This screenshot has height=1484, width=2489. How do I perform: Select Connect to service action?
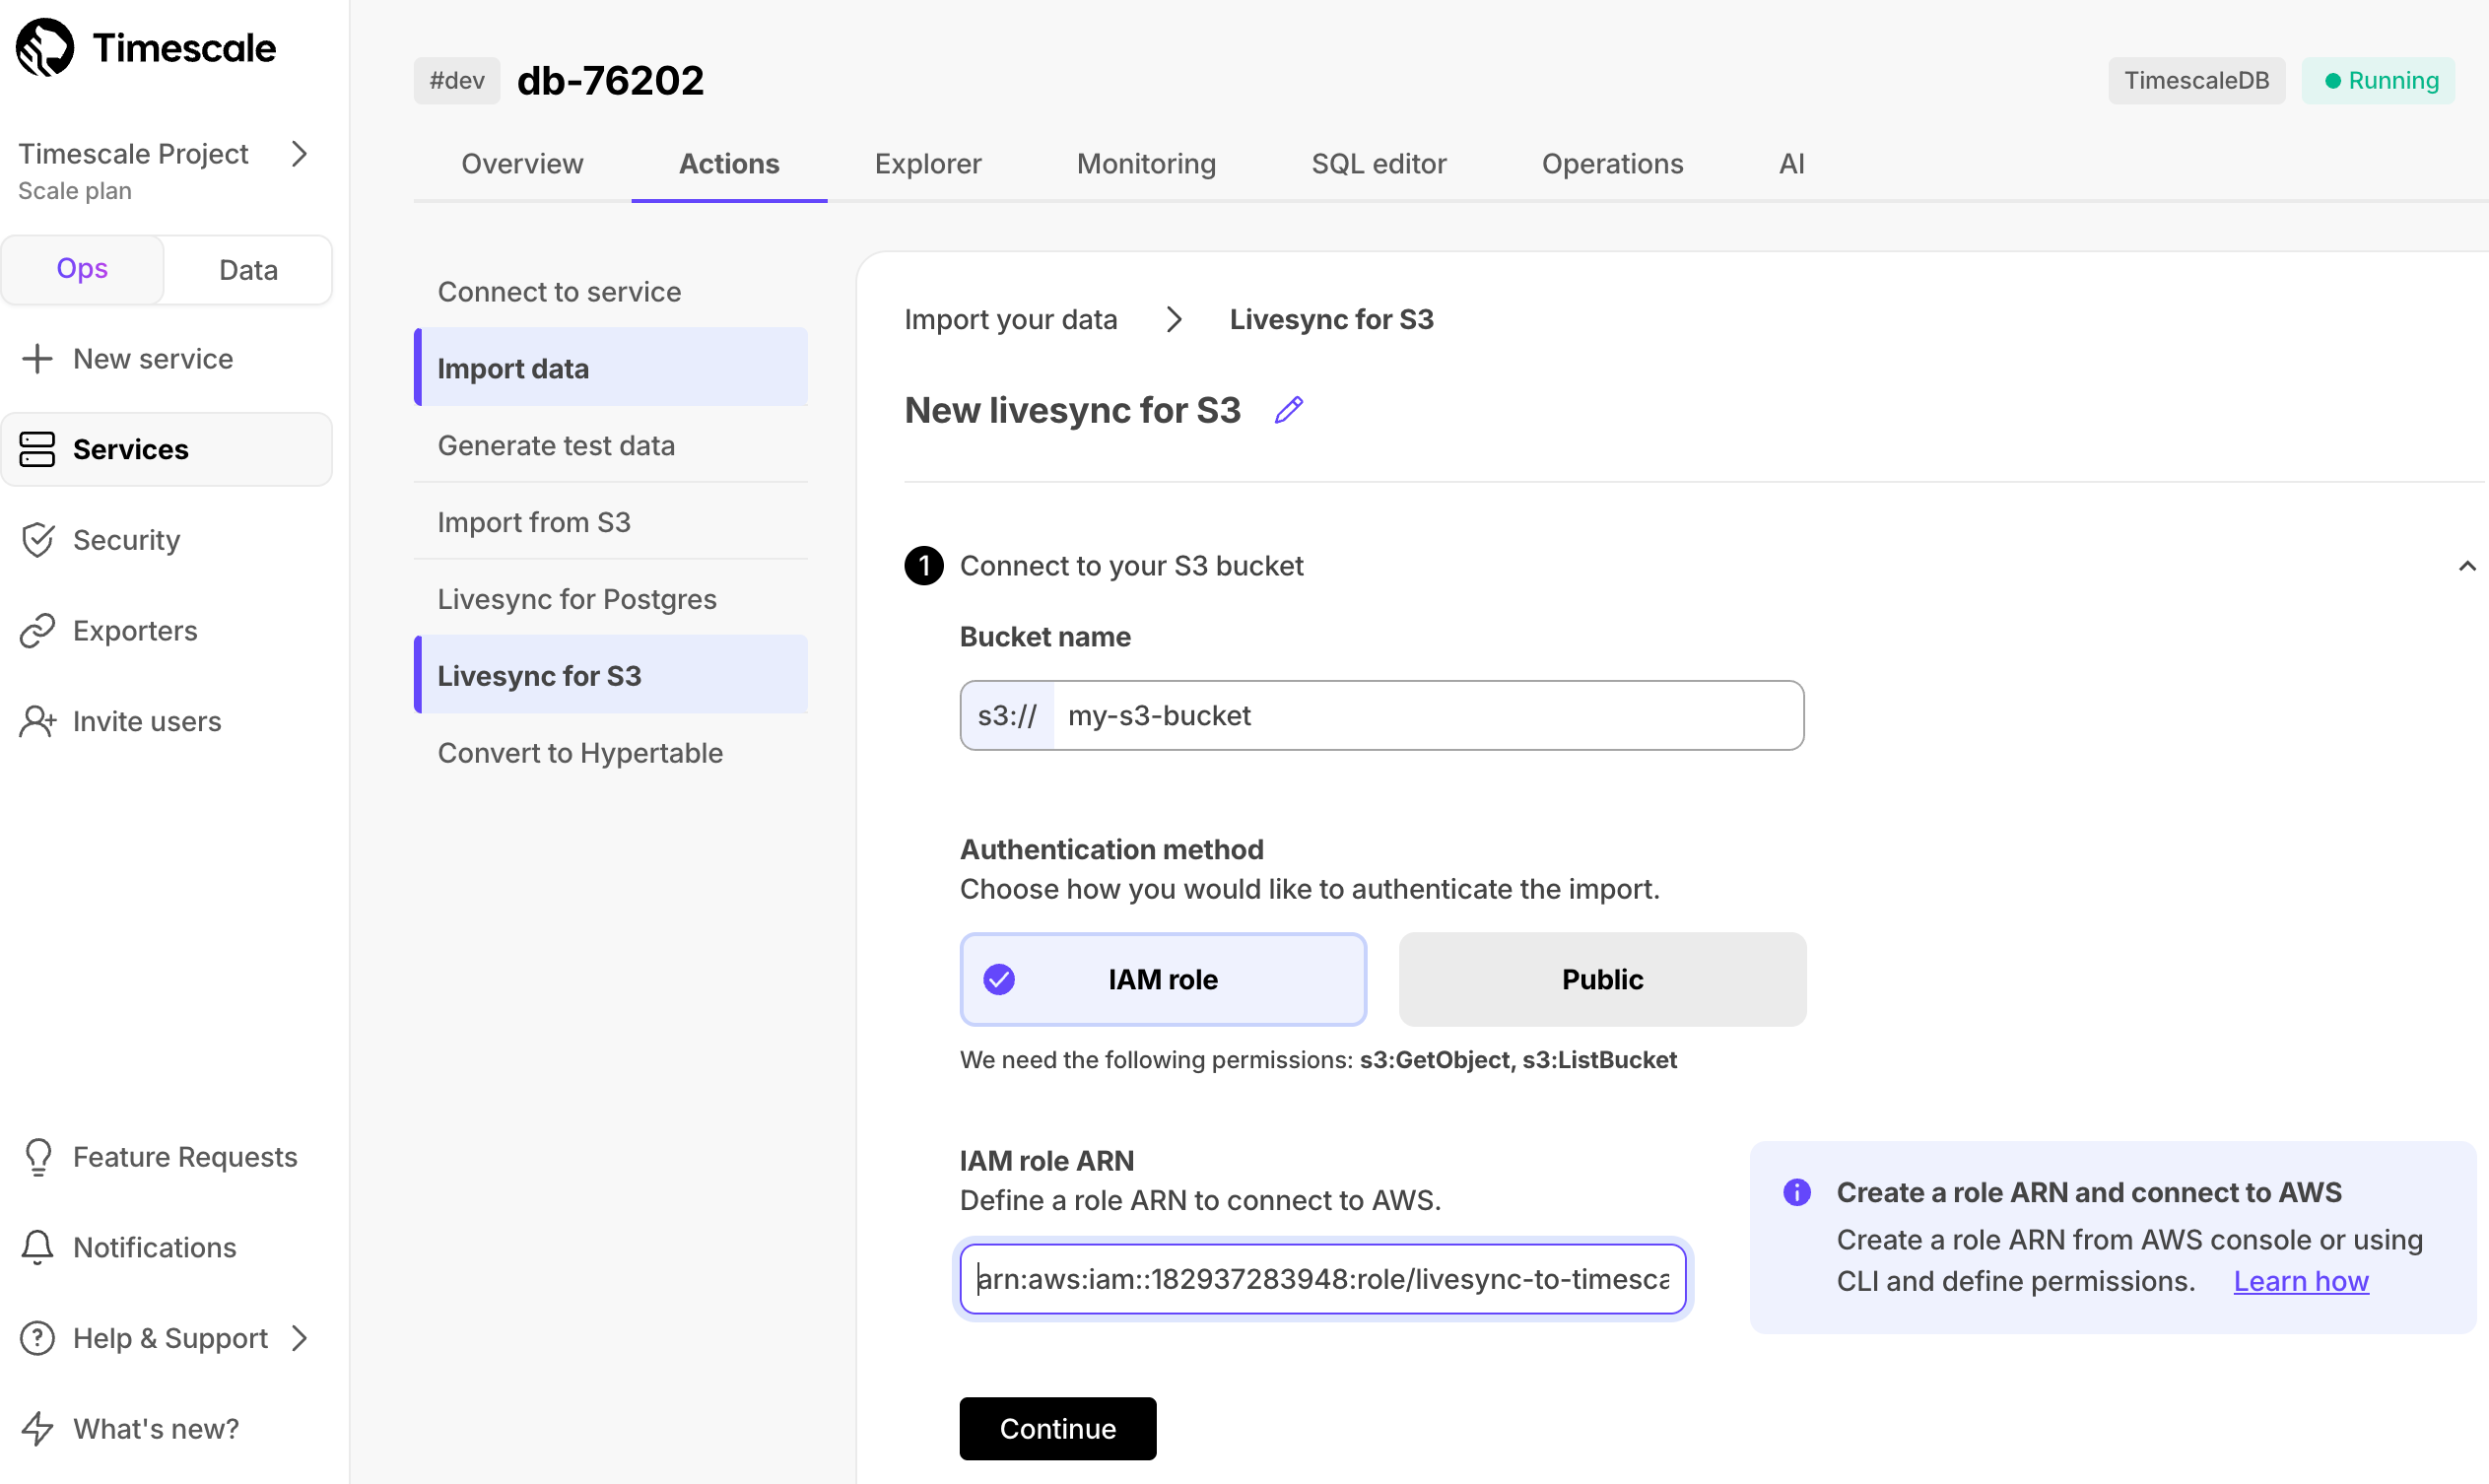[611, 292]
